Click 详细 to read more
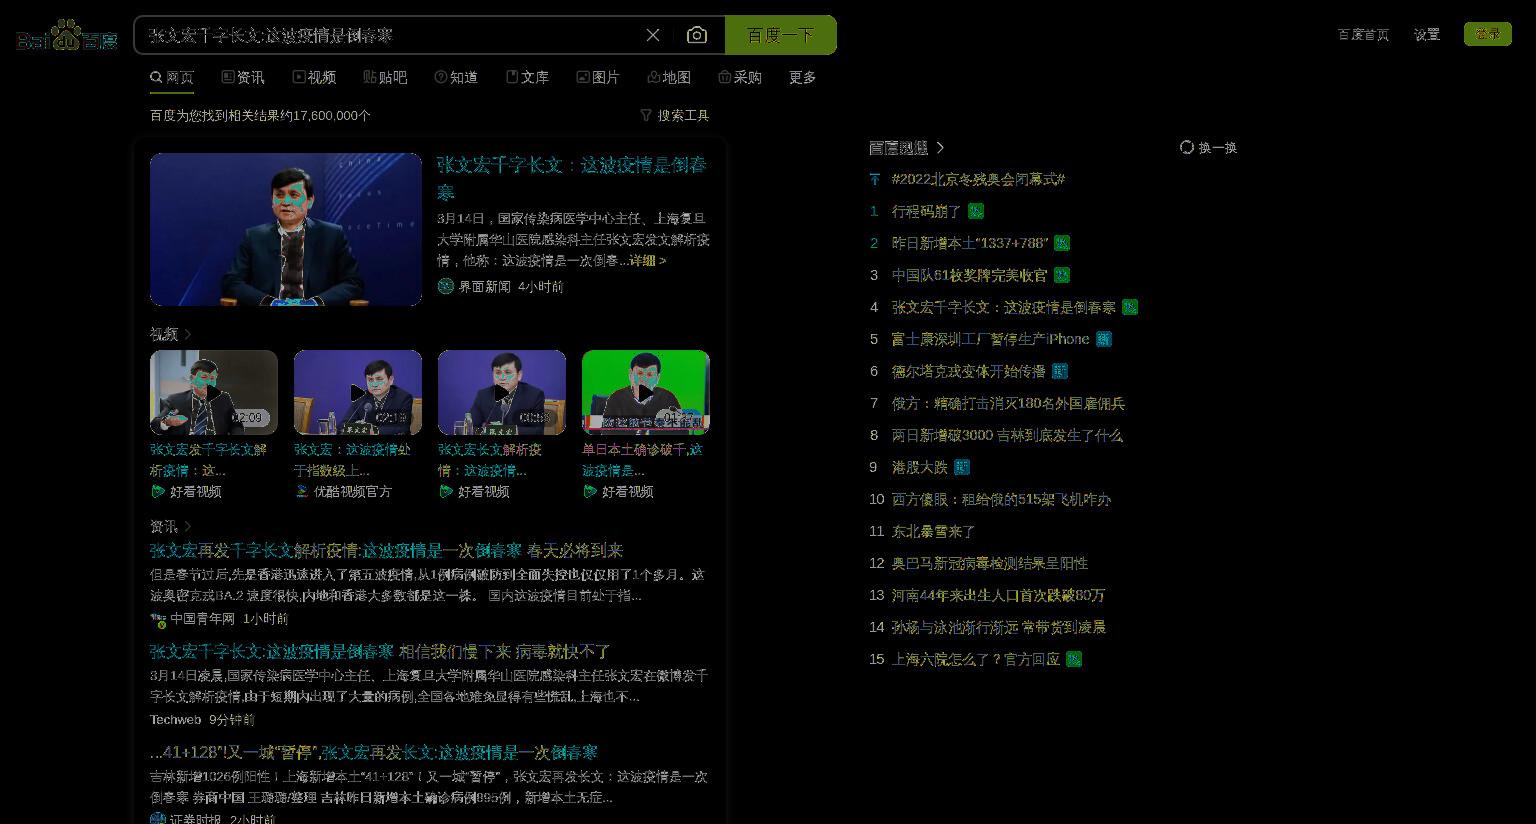This screenshot has width=1536, height=824. tap(647, 260)
